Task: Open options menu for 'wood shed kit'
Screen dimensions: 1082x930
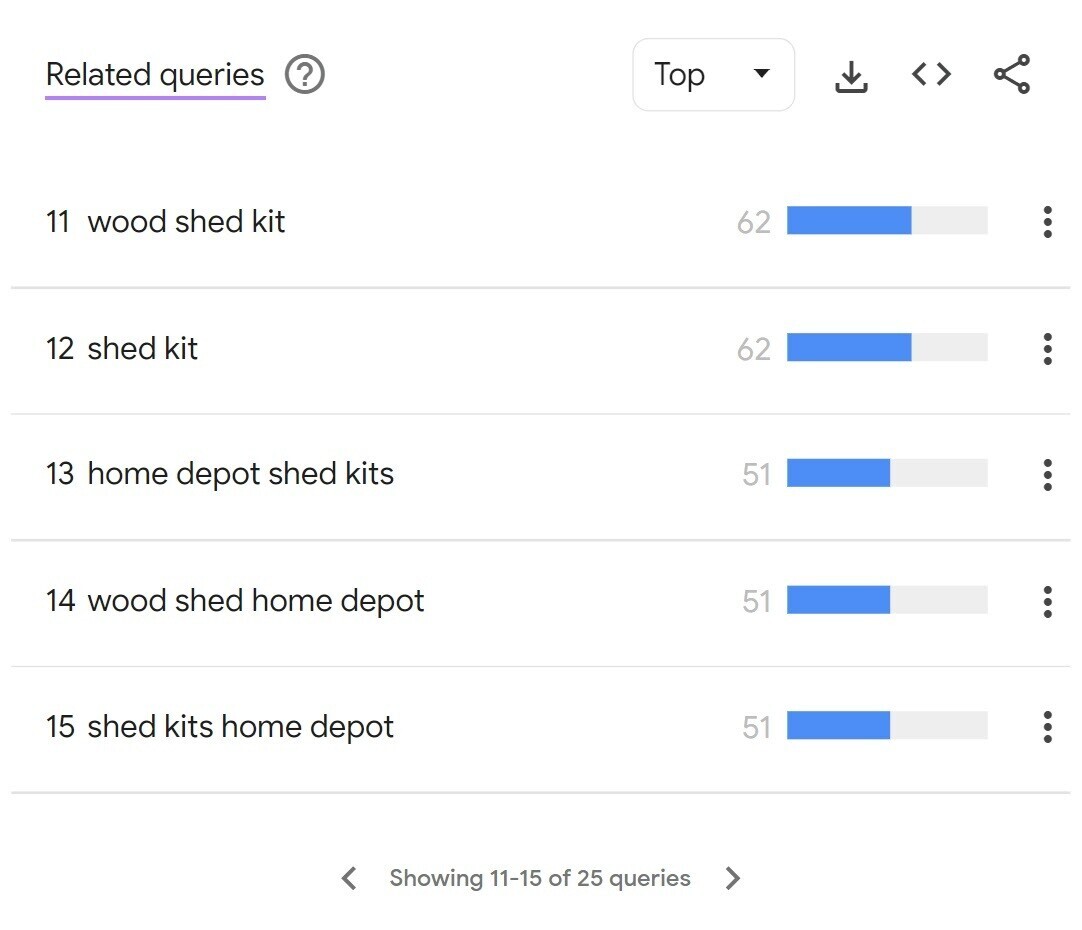Action: click(x=1047, y=221)
